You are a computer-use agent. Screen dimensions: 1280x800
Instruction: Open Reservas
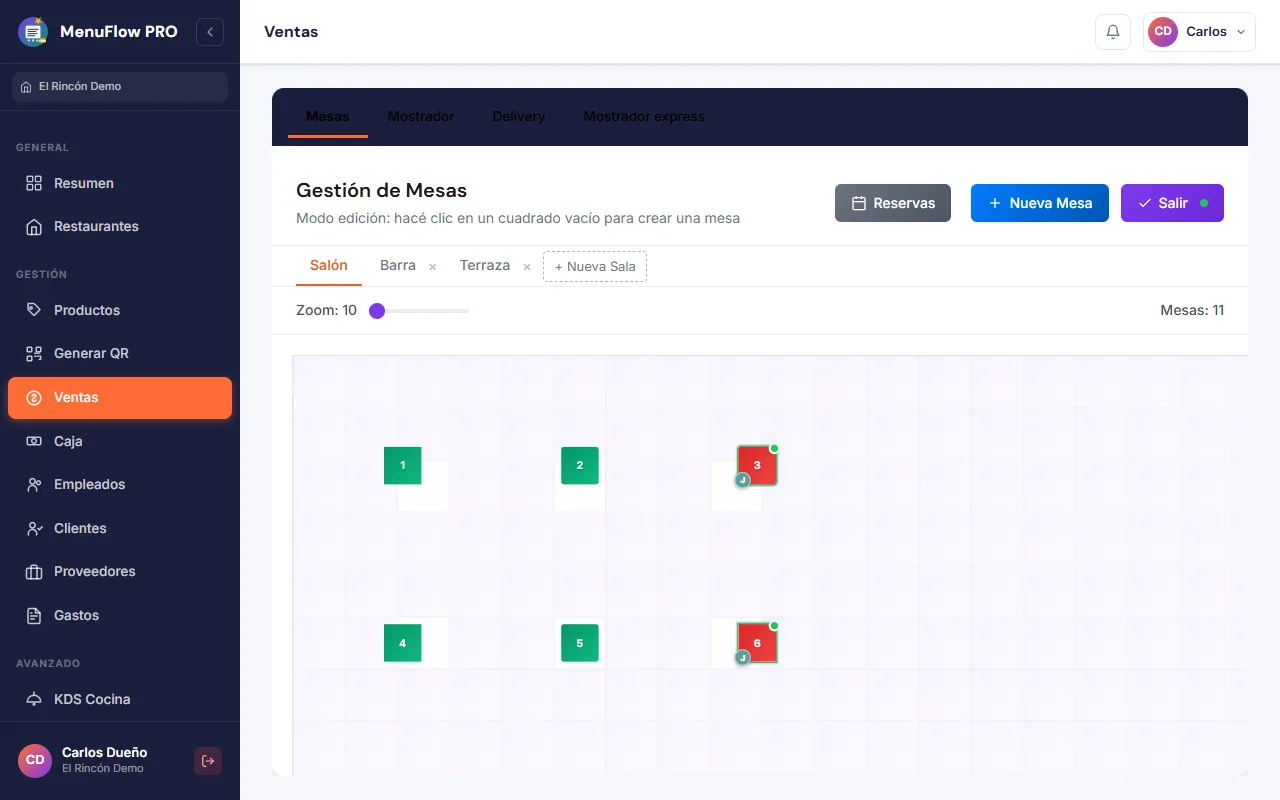(893, 203)
